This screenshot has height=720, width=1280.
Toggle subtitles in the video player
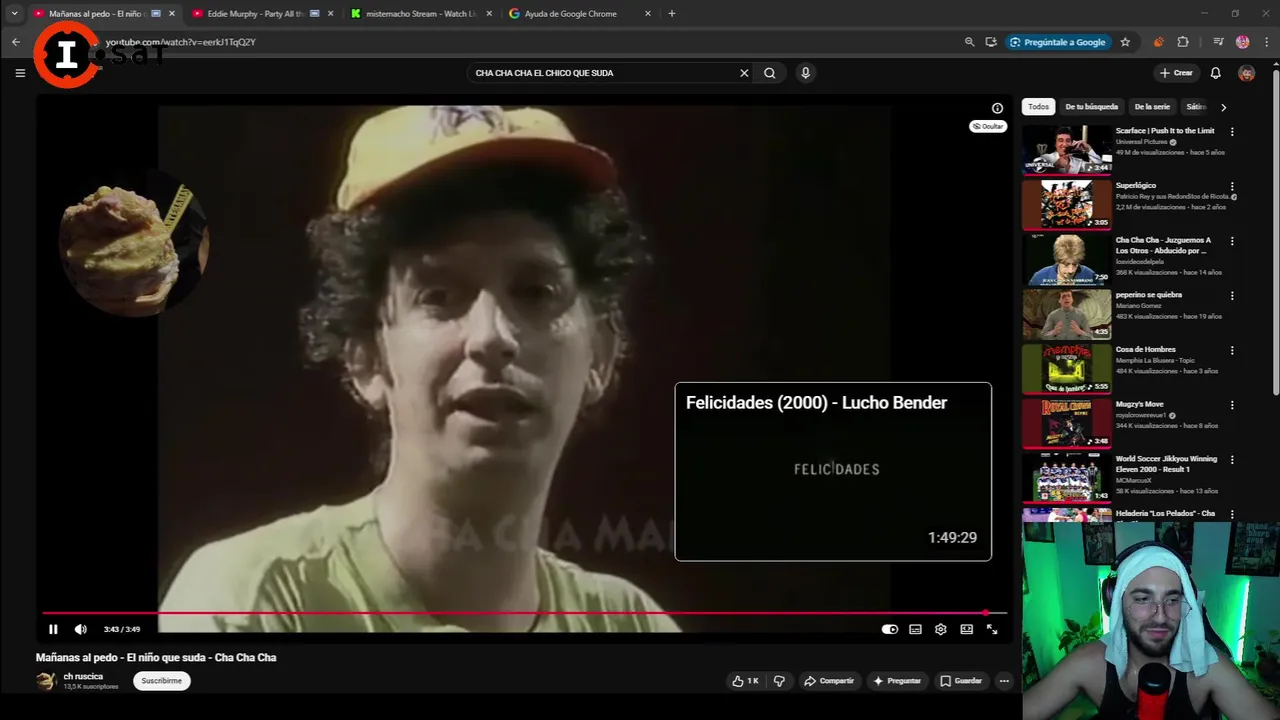915,629
